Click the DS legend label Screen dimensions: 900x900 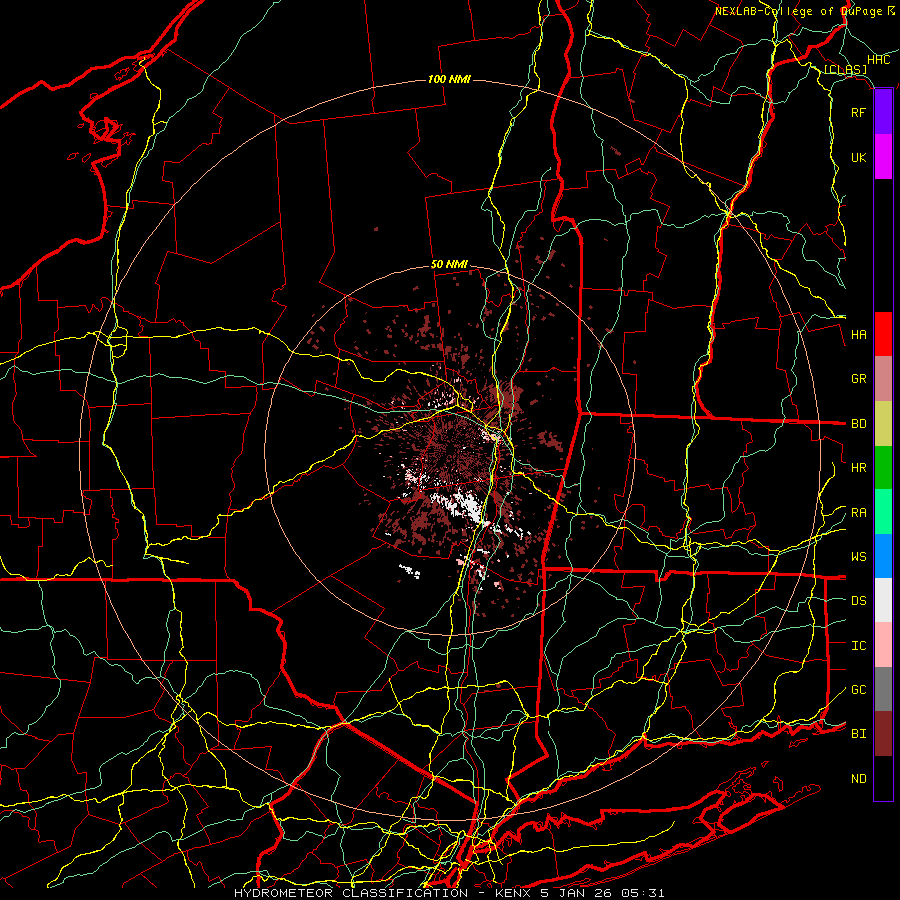pyautogui.click(x=859, y=601)
